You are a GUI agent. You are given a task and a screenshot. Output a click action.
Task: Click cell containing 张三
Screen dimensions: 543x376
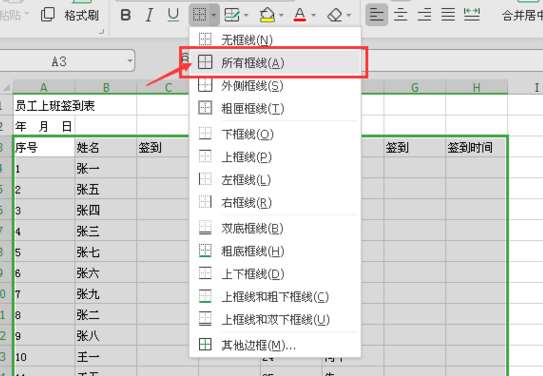[x=105, y=231]
